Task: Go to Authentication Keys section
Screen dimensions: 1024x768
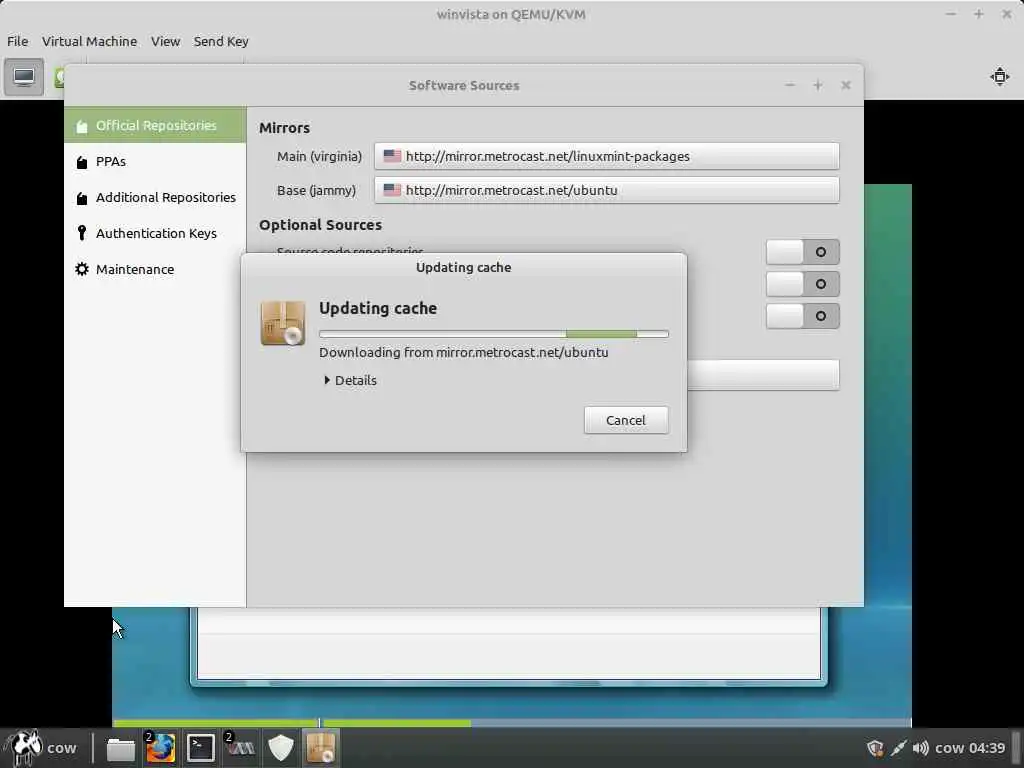Action: click(x=155, y=233)
